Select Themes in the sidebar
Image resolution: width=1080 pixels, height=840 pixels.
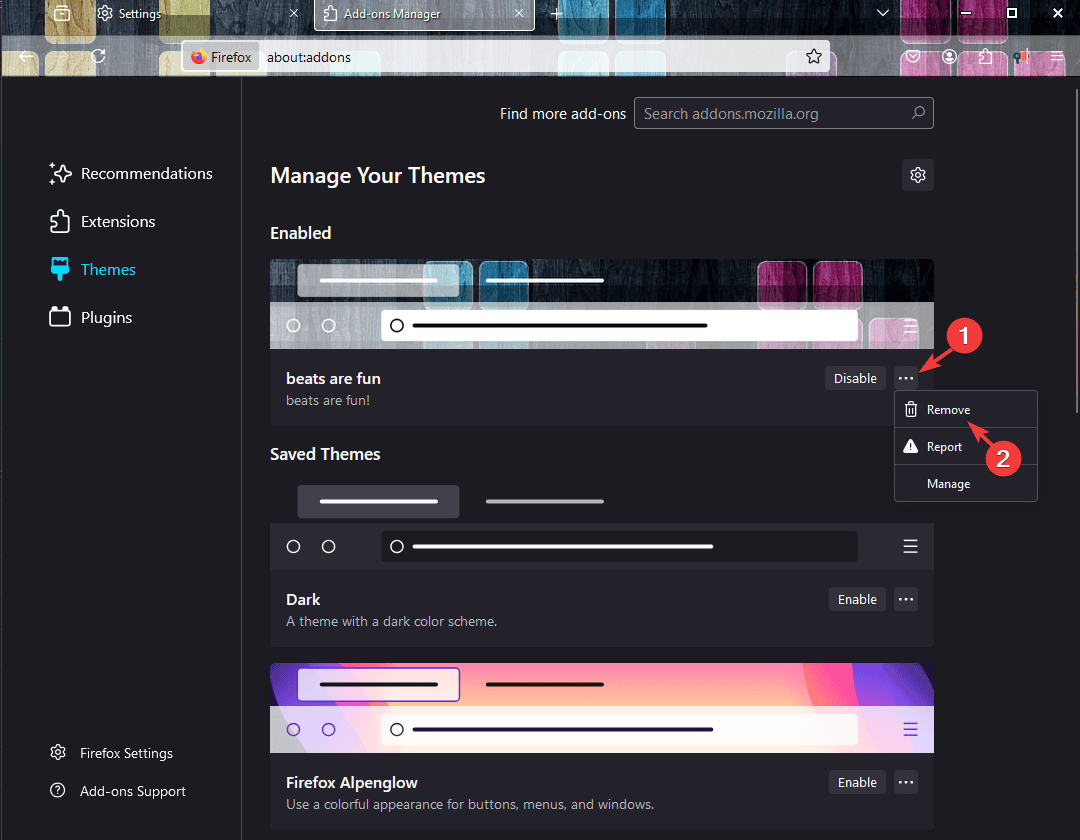pyautogui.click(x=92, y=269)
